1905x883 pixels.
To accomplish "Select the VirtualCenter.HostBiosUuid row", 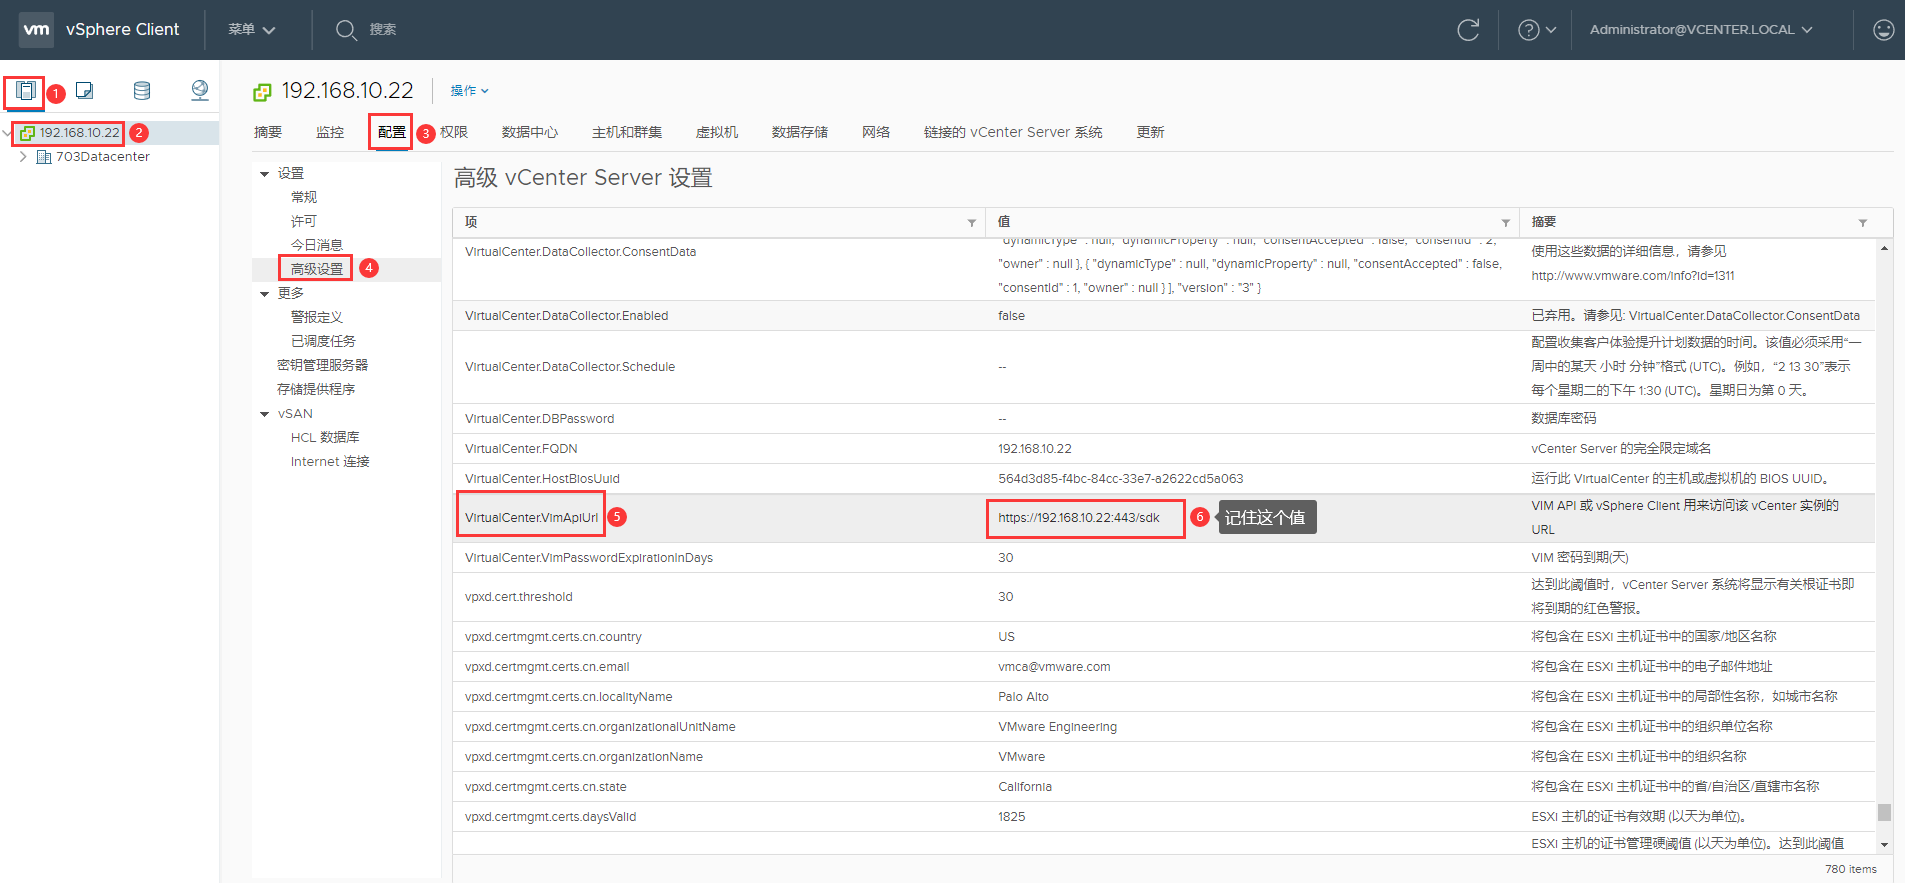I will tap(1164, 479).
